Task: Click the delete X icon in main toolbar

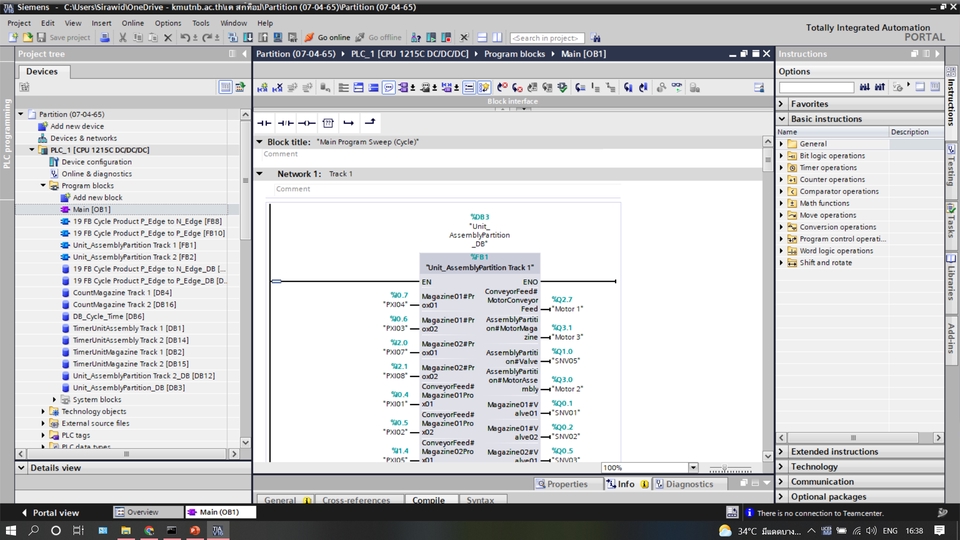Action: 168,37
